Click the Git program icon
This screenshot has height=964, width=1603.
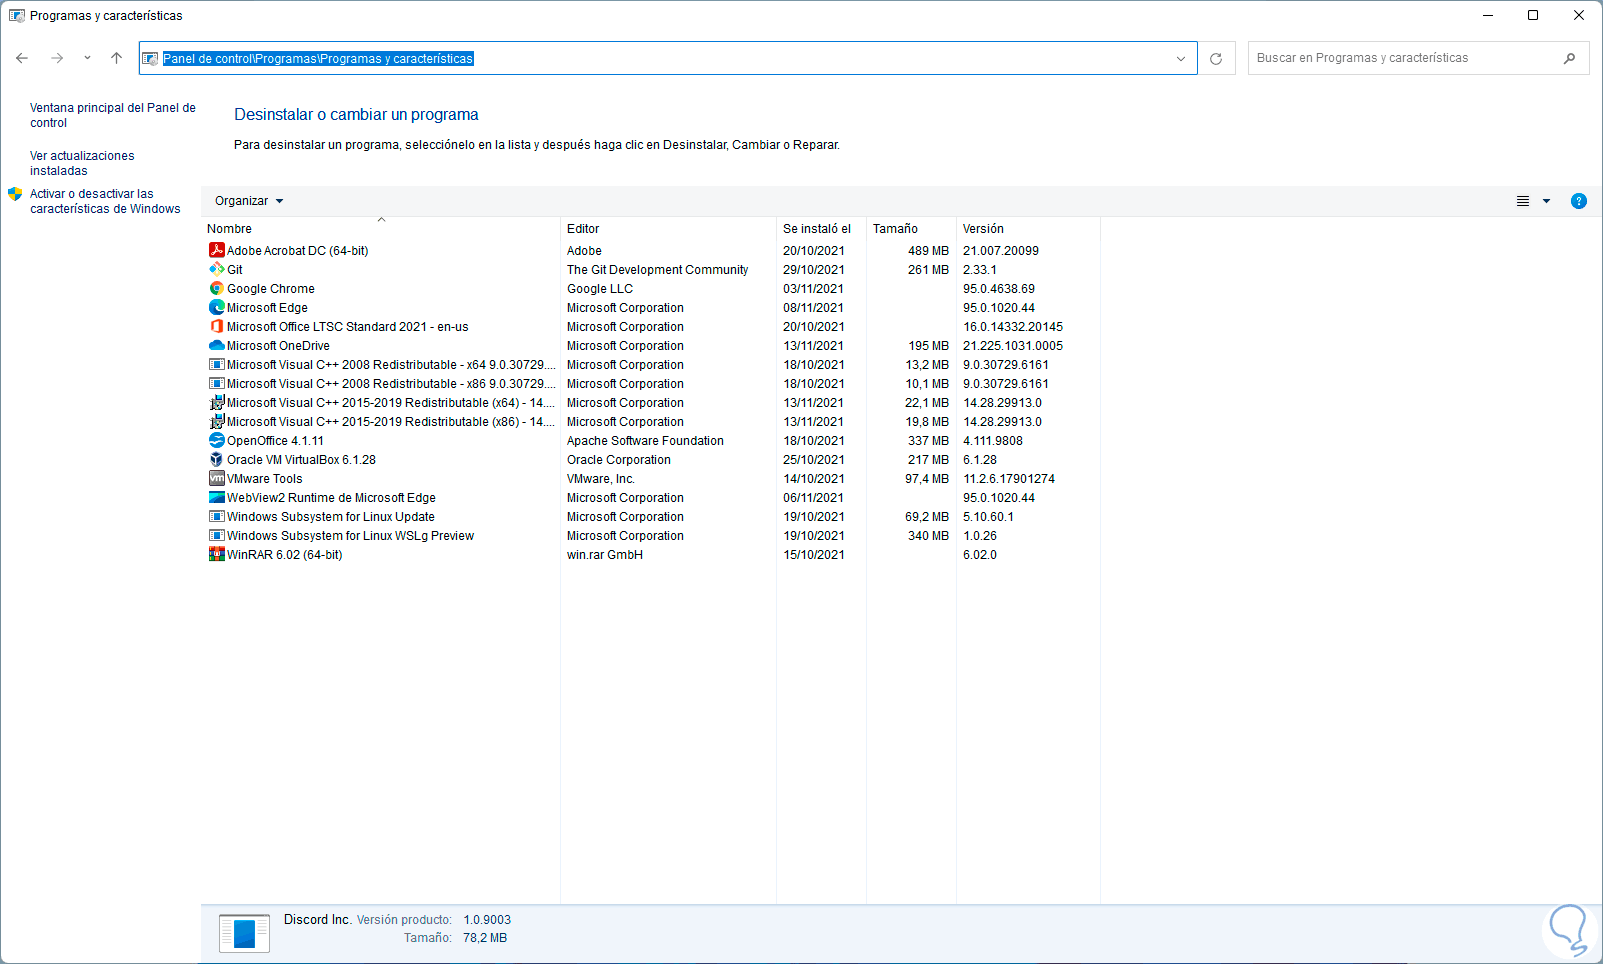[216, 269]
